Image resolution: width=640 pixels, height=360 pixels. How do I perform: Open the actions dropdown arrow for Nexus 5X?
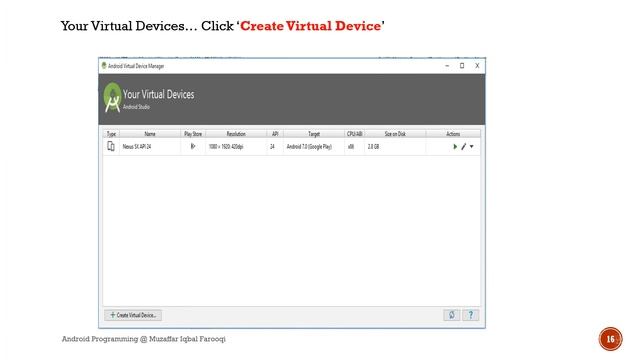[471, 147]
